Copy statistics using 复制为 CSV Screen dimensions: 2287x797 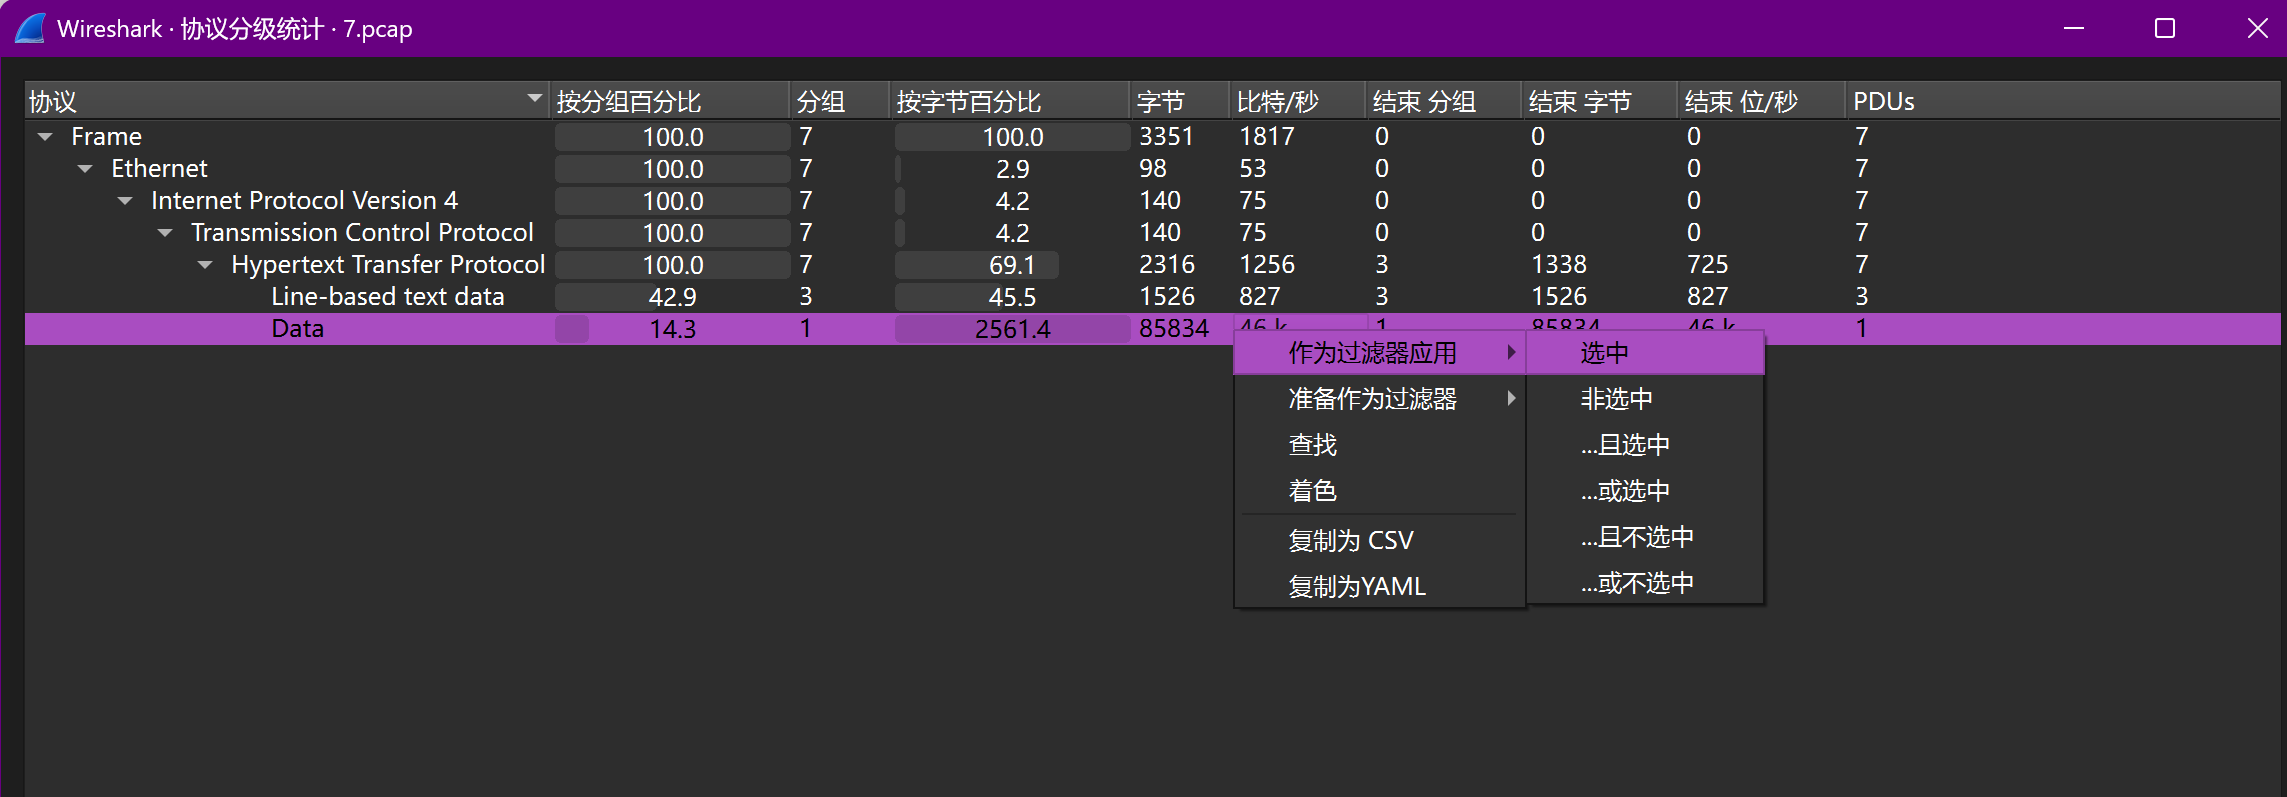pos(1350,541)
